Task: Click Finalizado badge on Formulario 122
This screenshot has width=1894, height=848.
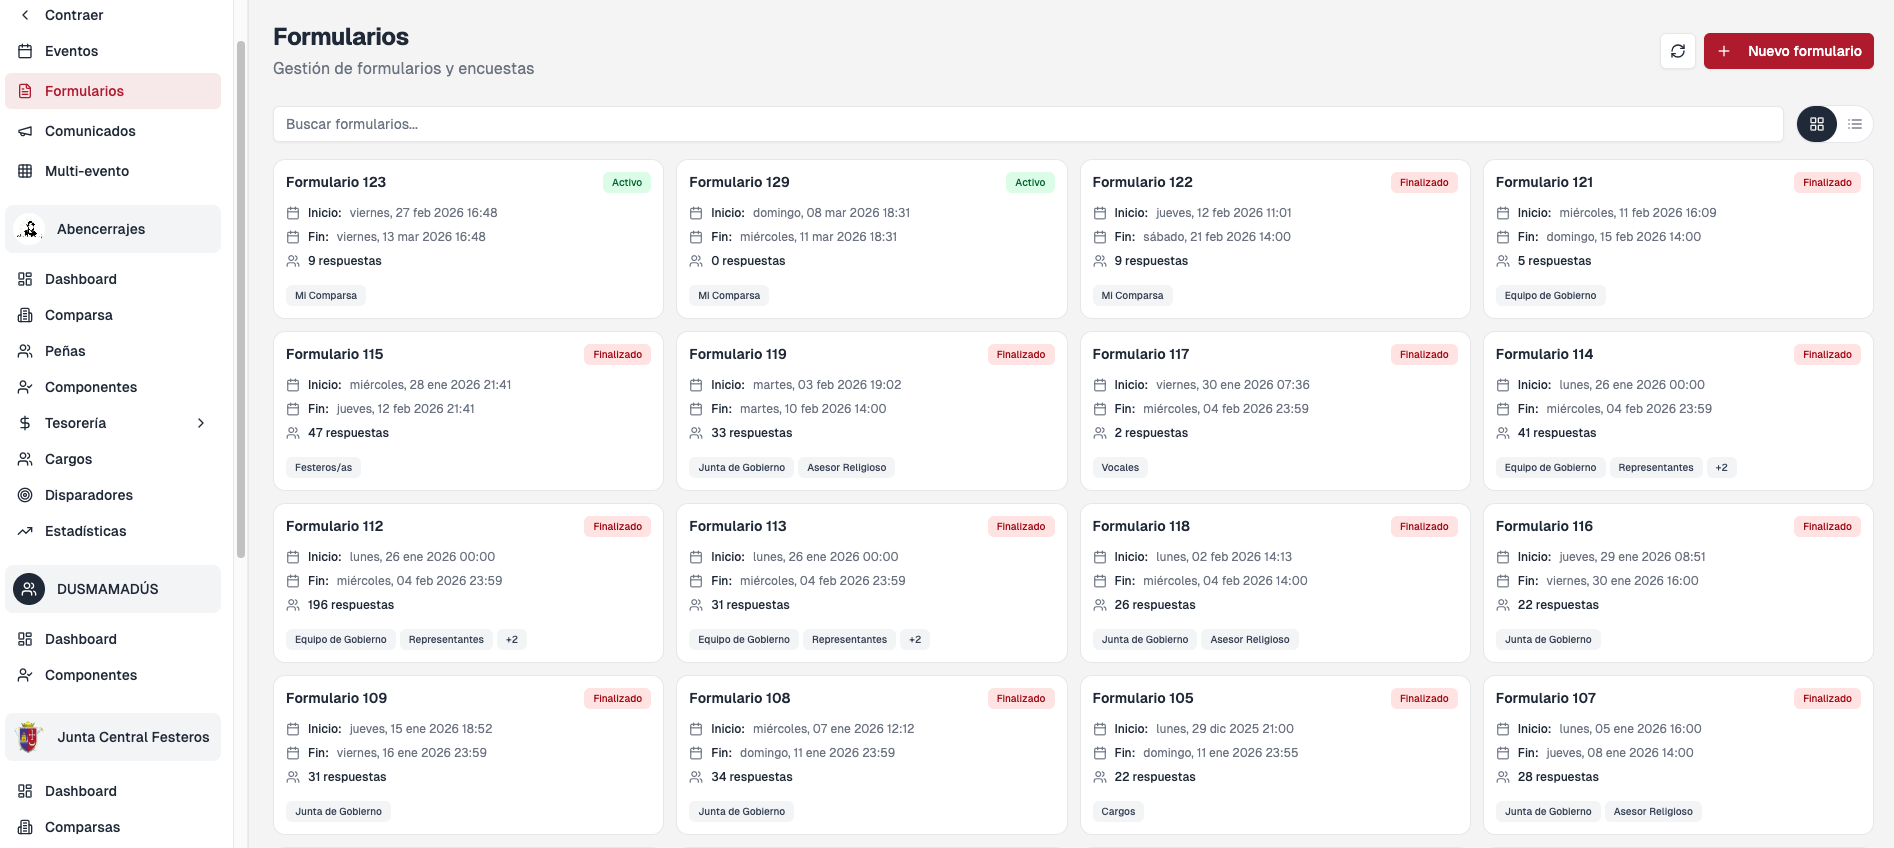Action: [x=1424, y=182]
